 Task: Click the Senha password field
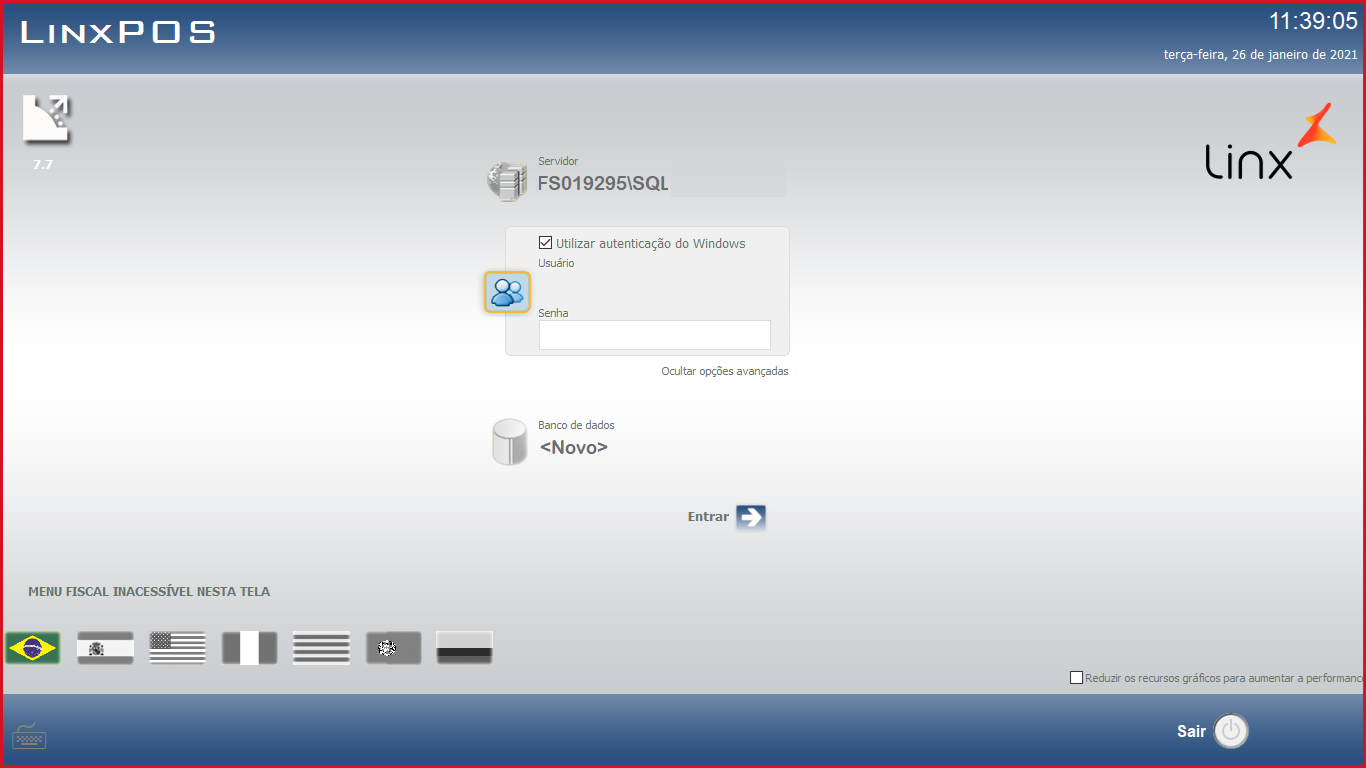[x=655, y=335]
